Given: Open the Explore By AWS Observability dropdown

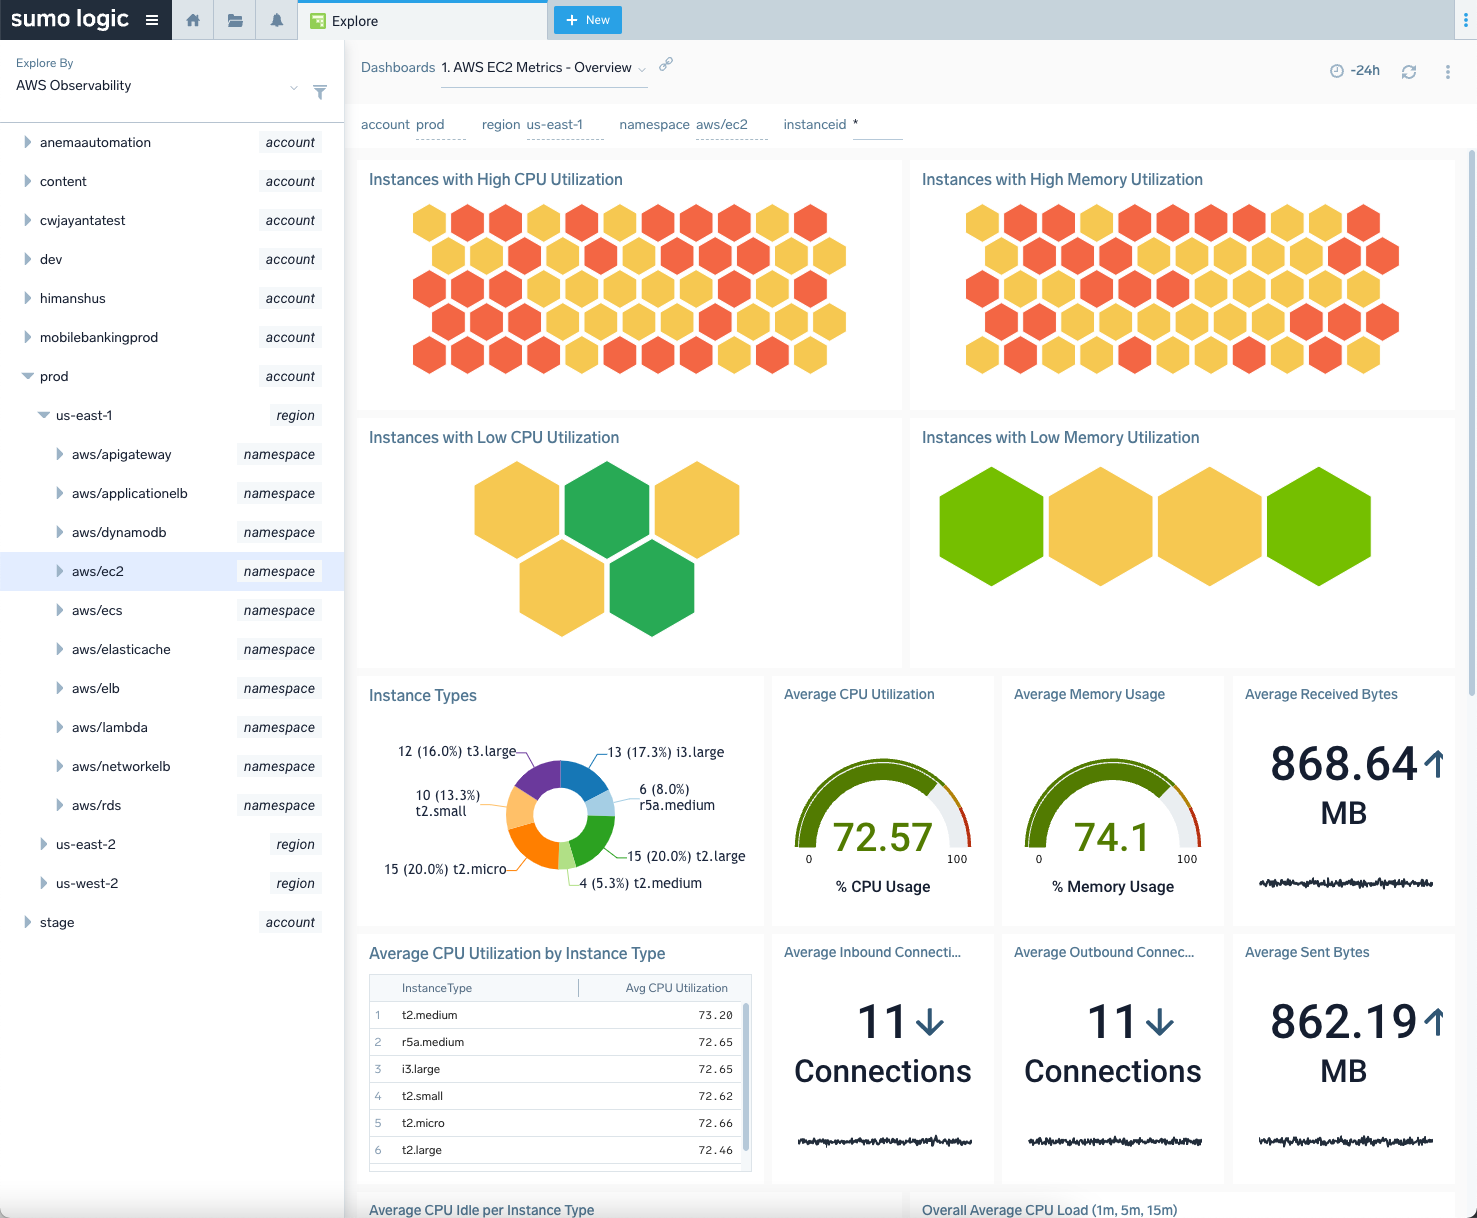Looking at the screenshot, I should click(157, 86).
